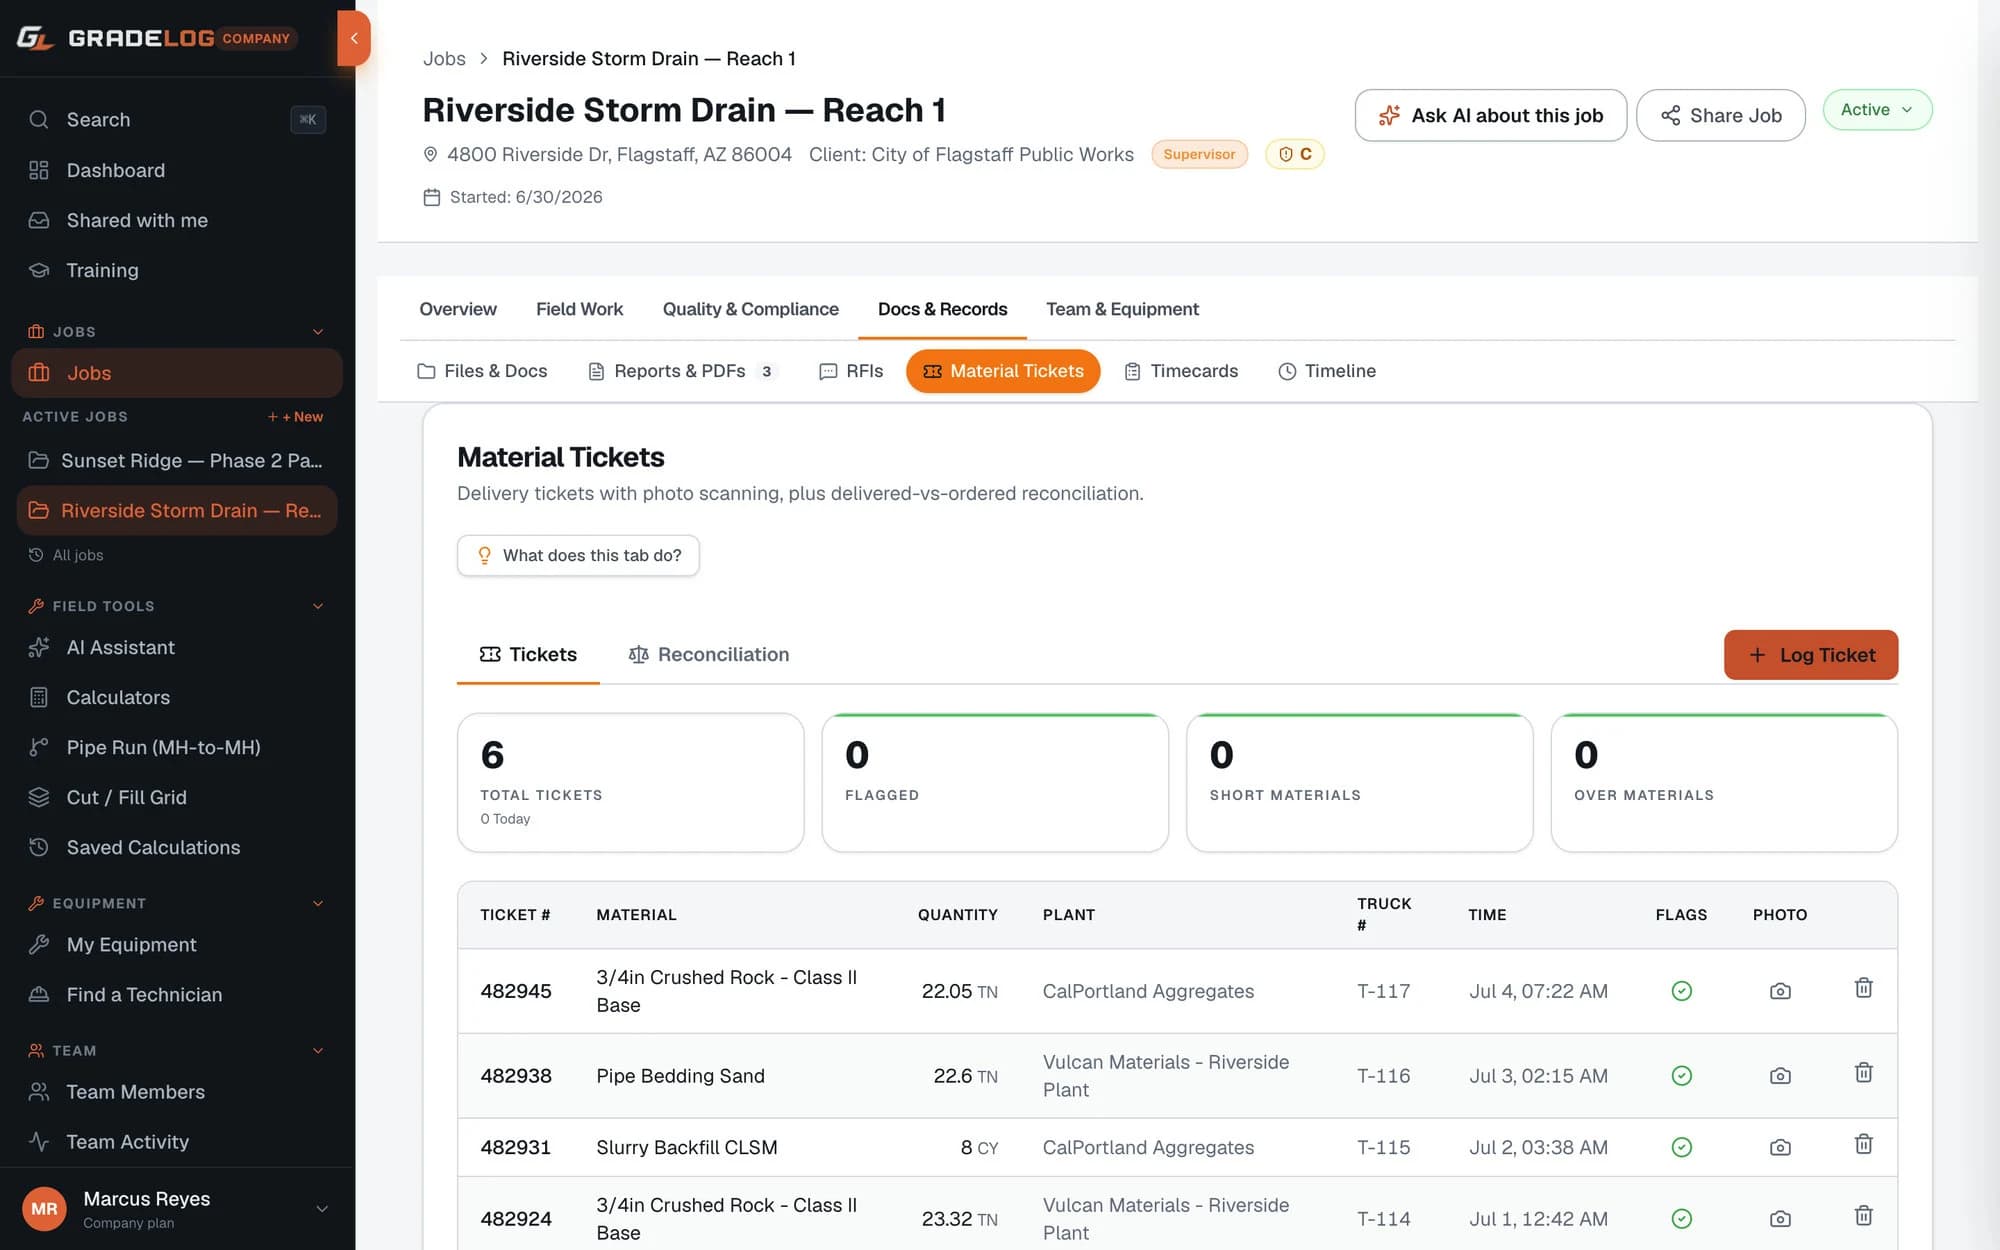Image resolution: width=2000 pixels, height=1250 pixels.
Task: Switch to Quality & Compliance tab
Action: 750,309
